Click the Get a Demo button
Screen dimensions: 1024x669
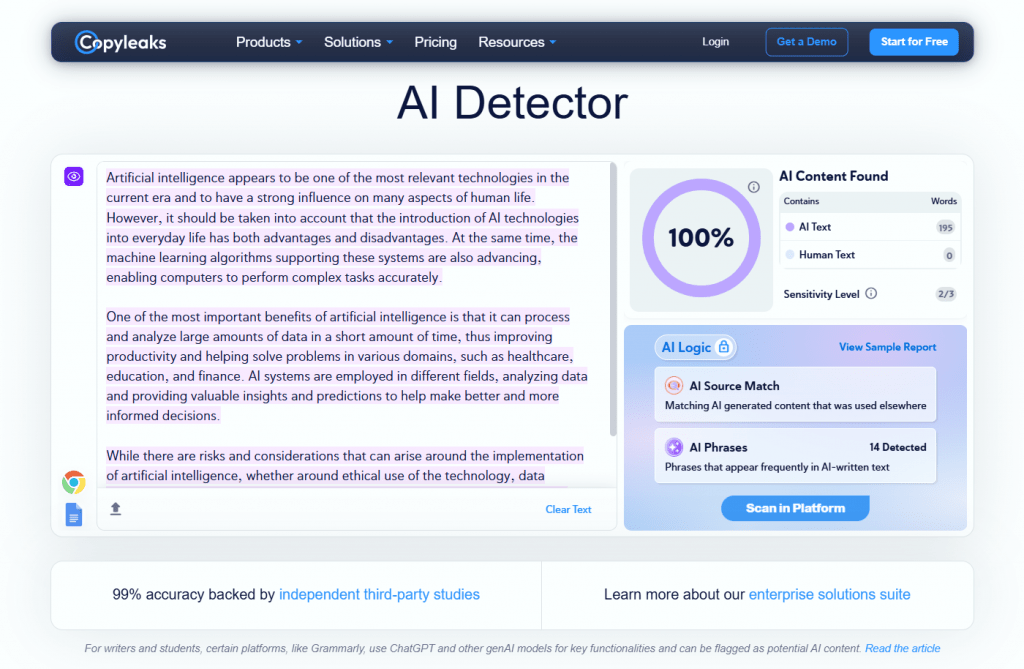807,42
